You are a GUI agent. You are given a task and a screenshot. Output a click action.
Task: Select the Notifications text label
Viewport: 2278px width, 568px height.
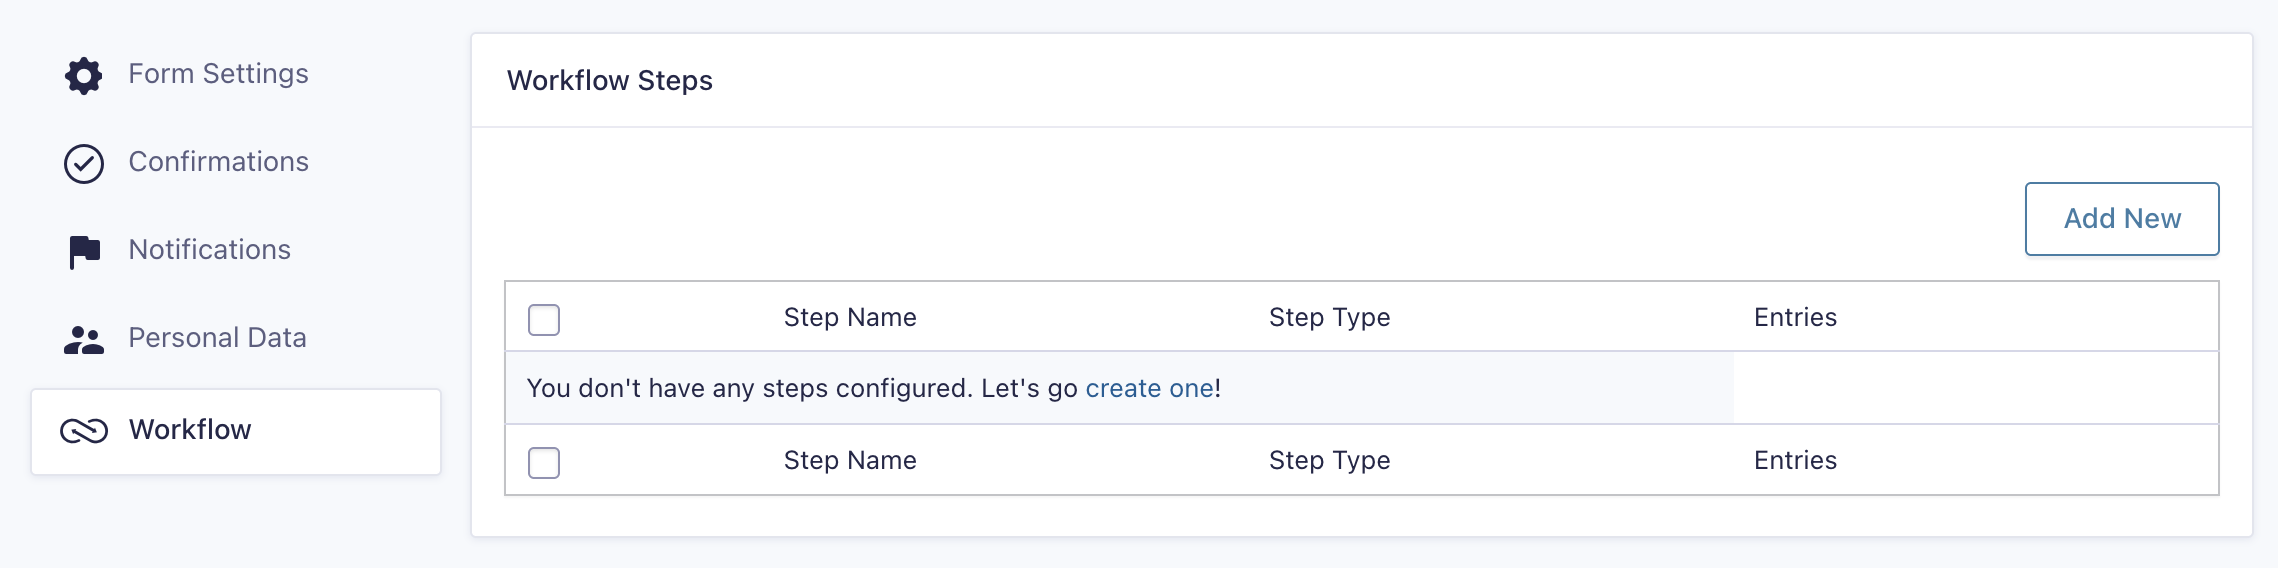pyautogui.click(x=209, y=250)
